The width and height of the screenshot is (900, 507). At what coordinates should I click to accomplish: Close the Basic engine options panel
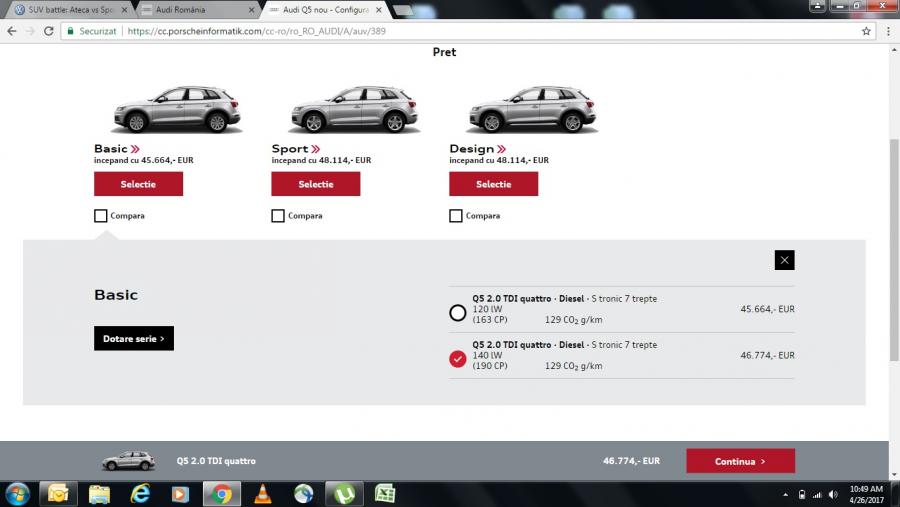click(x=784, y=260)
